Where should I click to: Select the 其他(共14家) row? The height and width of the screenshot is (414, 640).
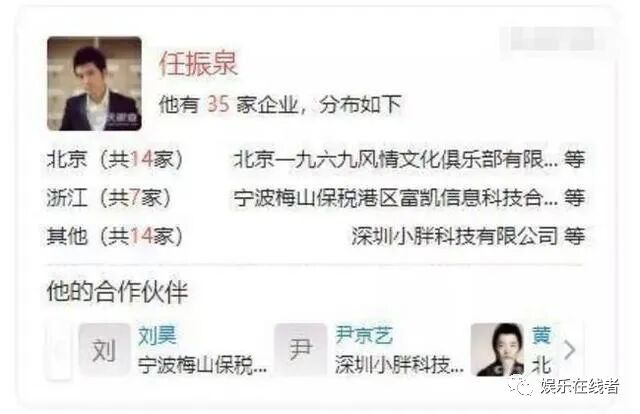pos(316,236)
